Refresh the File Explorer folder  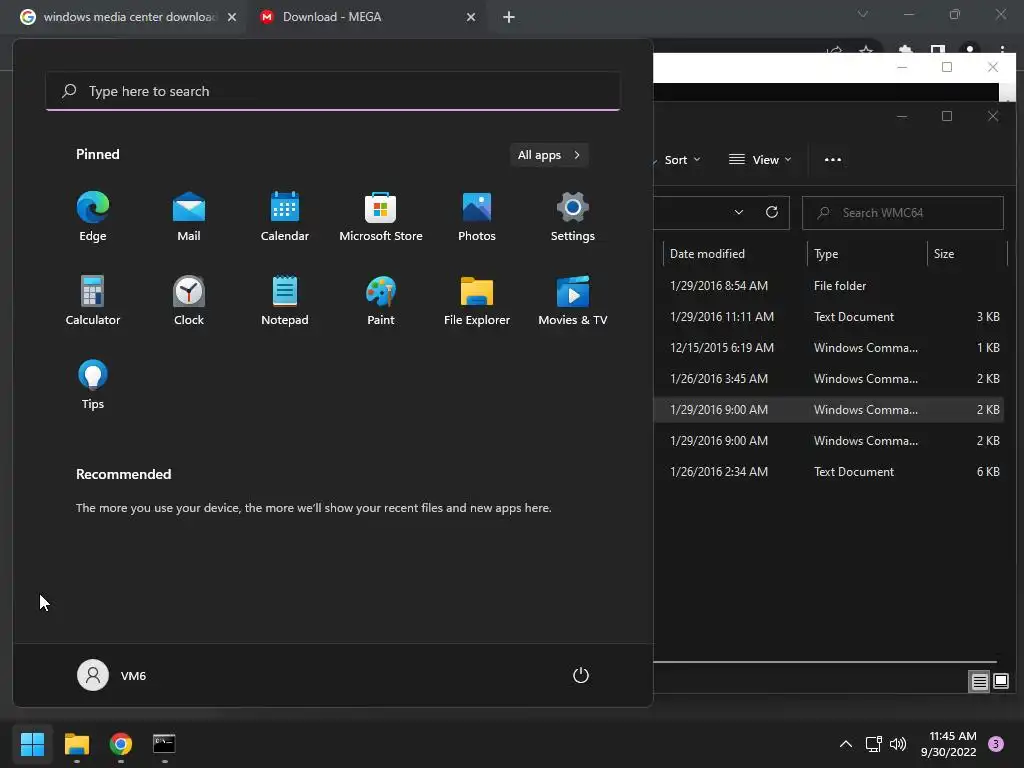(772, 212)
